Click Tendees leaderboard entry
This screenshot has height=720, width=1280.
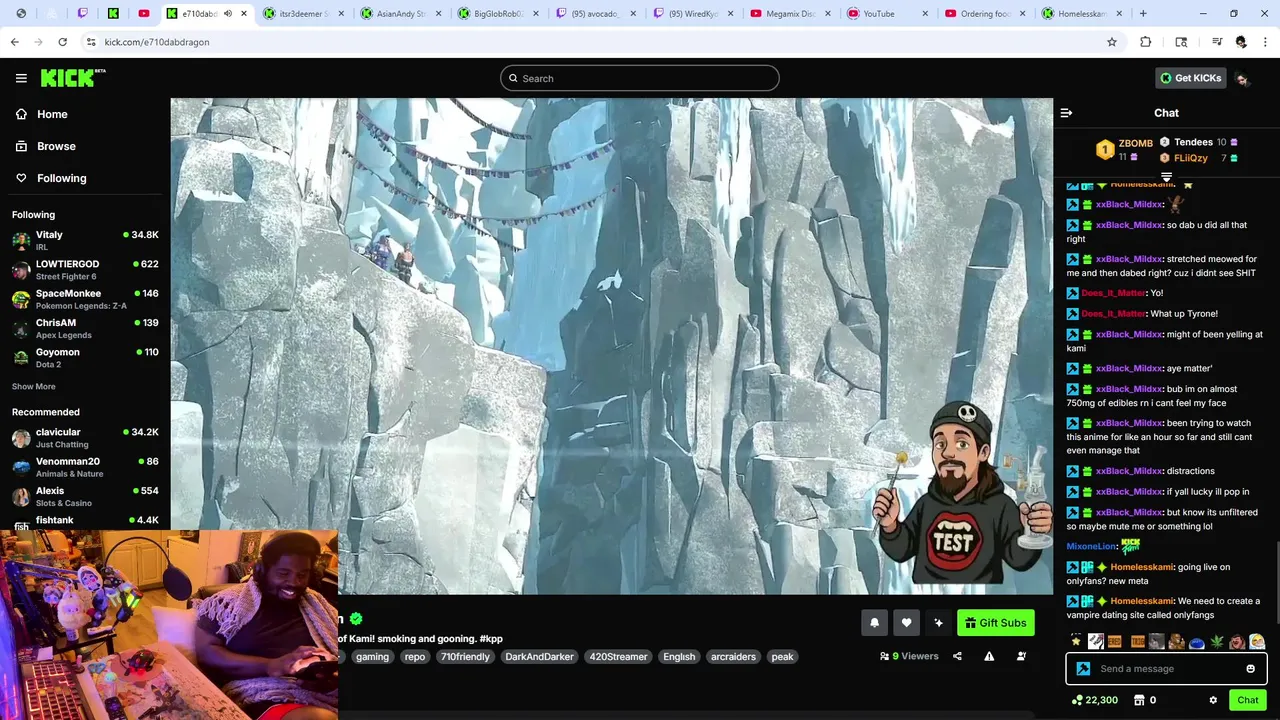pyautogui.click(x=1198, y=142)
